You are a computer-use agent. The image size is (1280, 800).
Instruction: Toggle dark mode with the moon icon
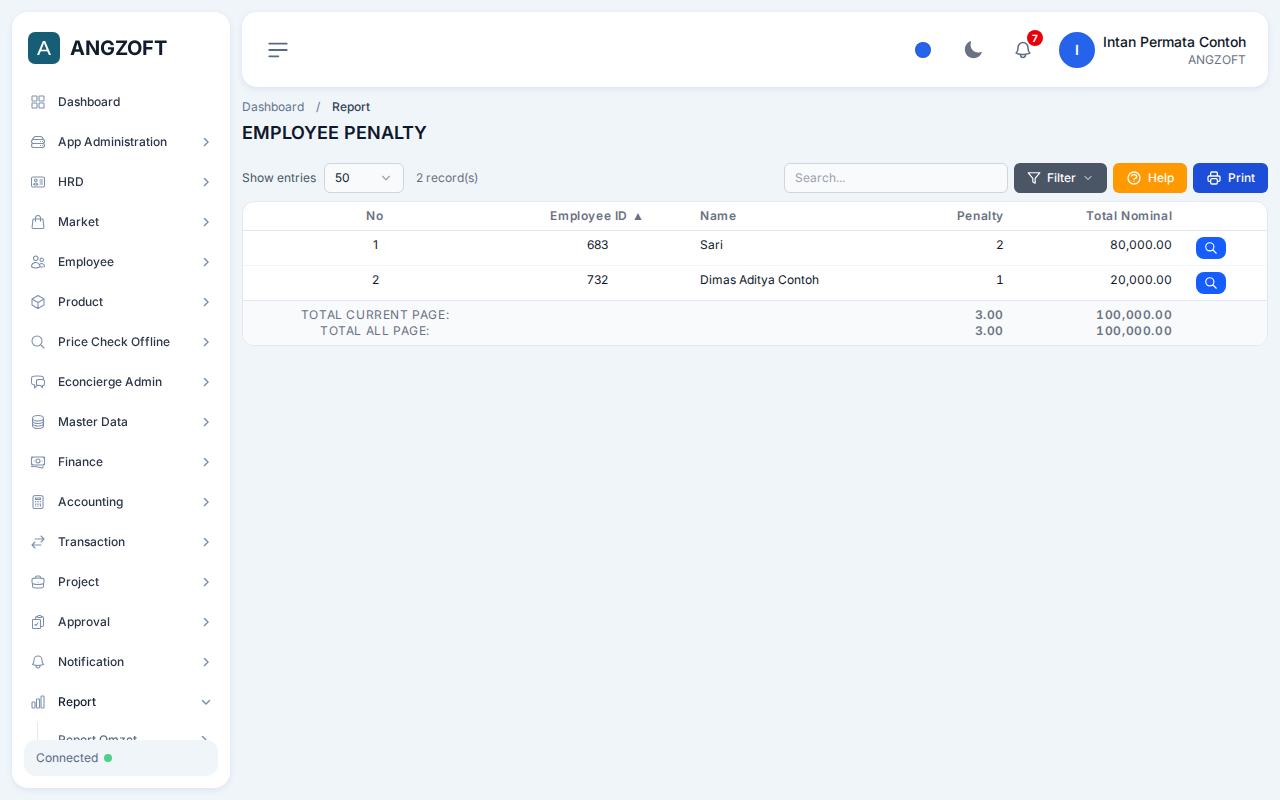pyautogui.click(x=973, y=50)
